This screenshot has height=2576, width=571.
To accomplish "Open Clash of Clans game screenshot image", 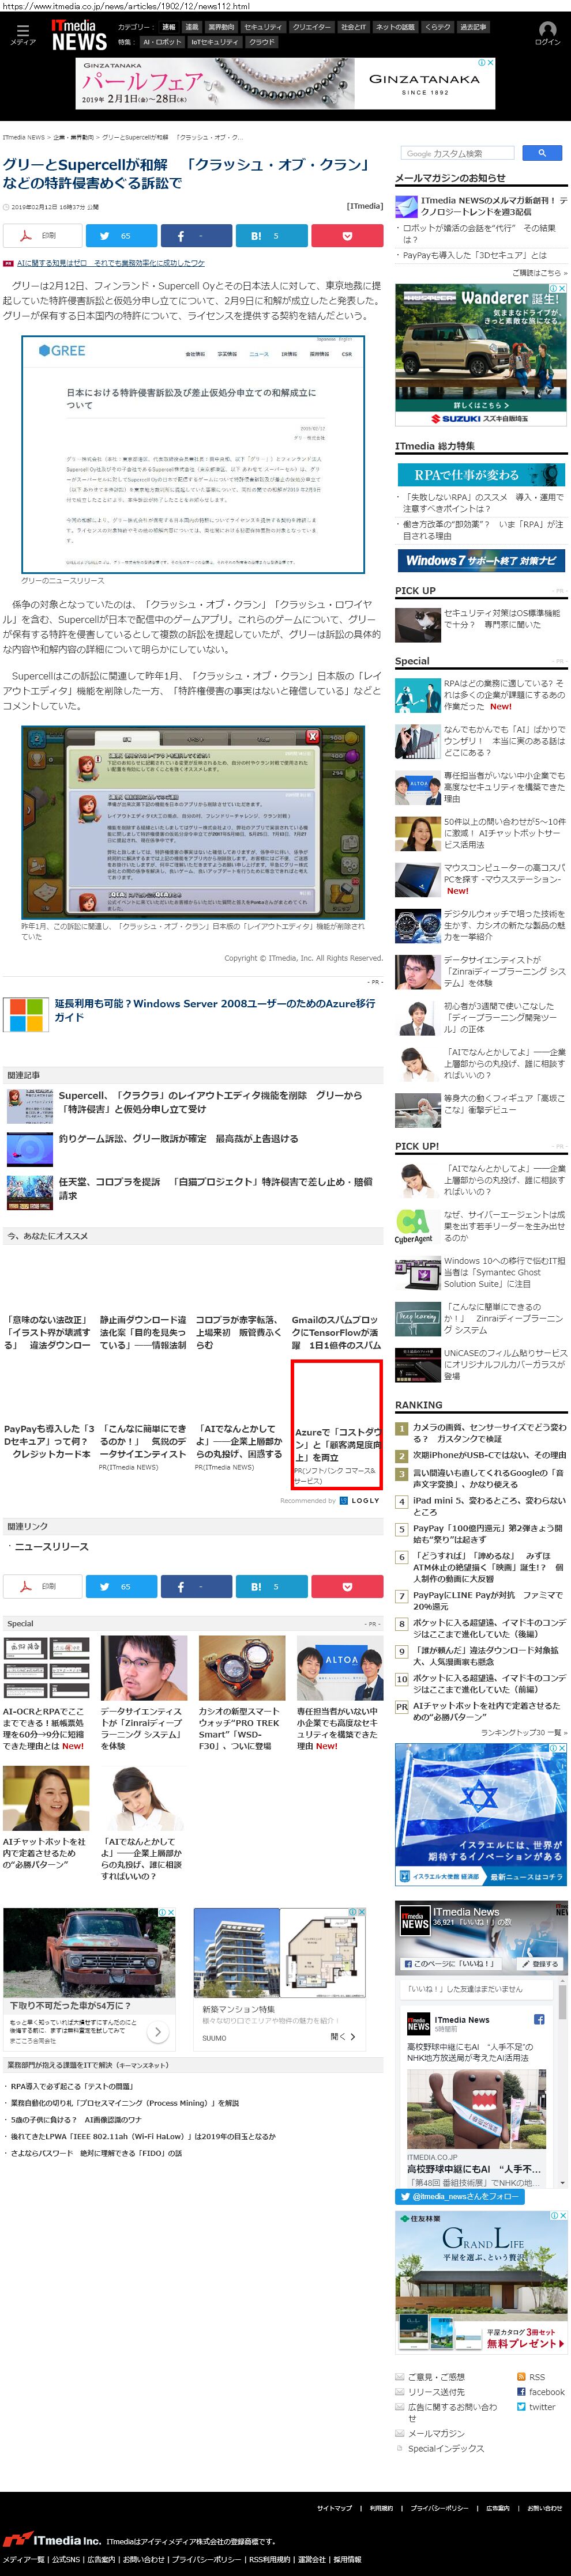I will 193,822.
